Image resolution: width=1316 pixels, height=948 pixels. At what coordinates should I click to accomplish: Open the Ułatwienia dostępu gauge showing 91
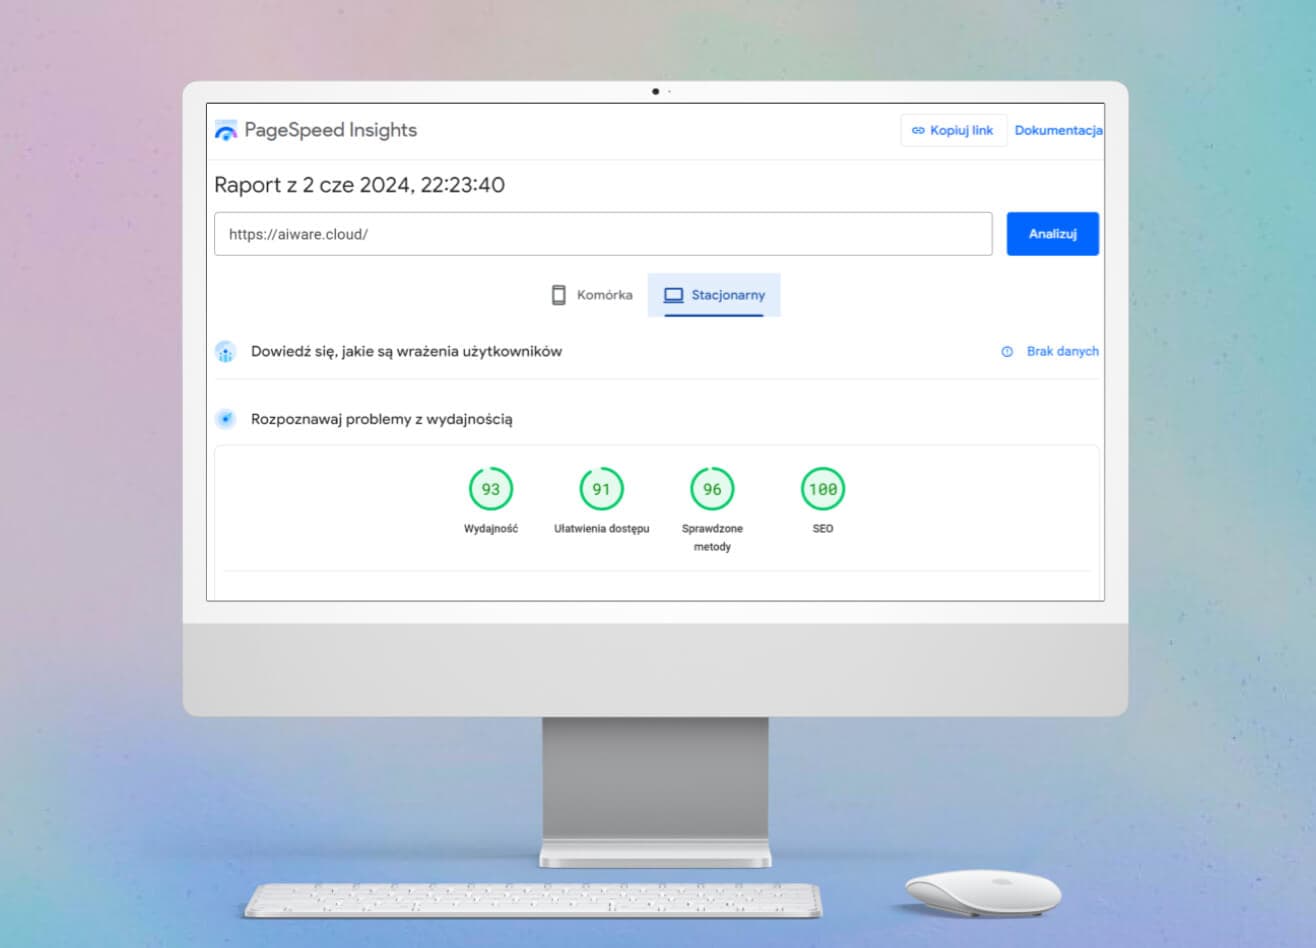tap(601, 489)
